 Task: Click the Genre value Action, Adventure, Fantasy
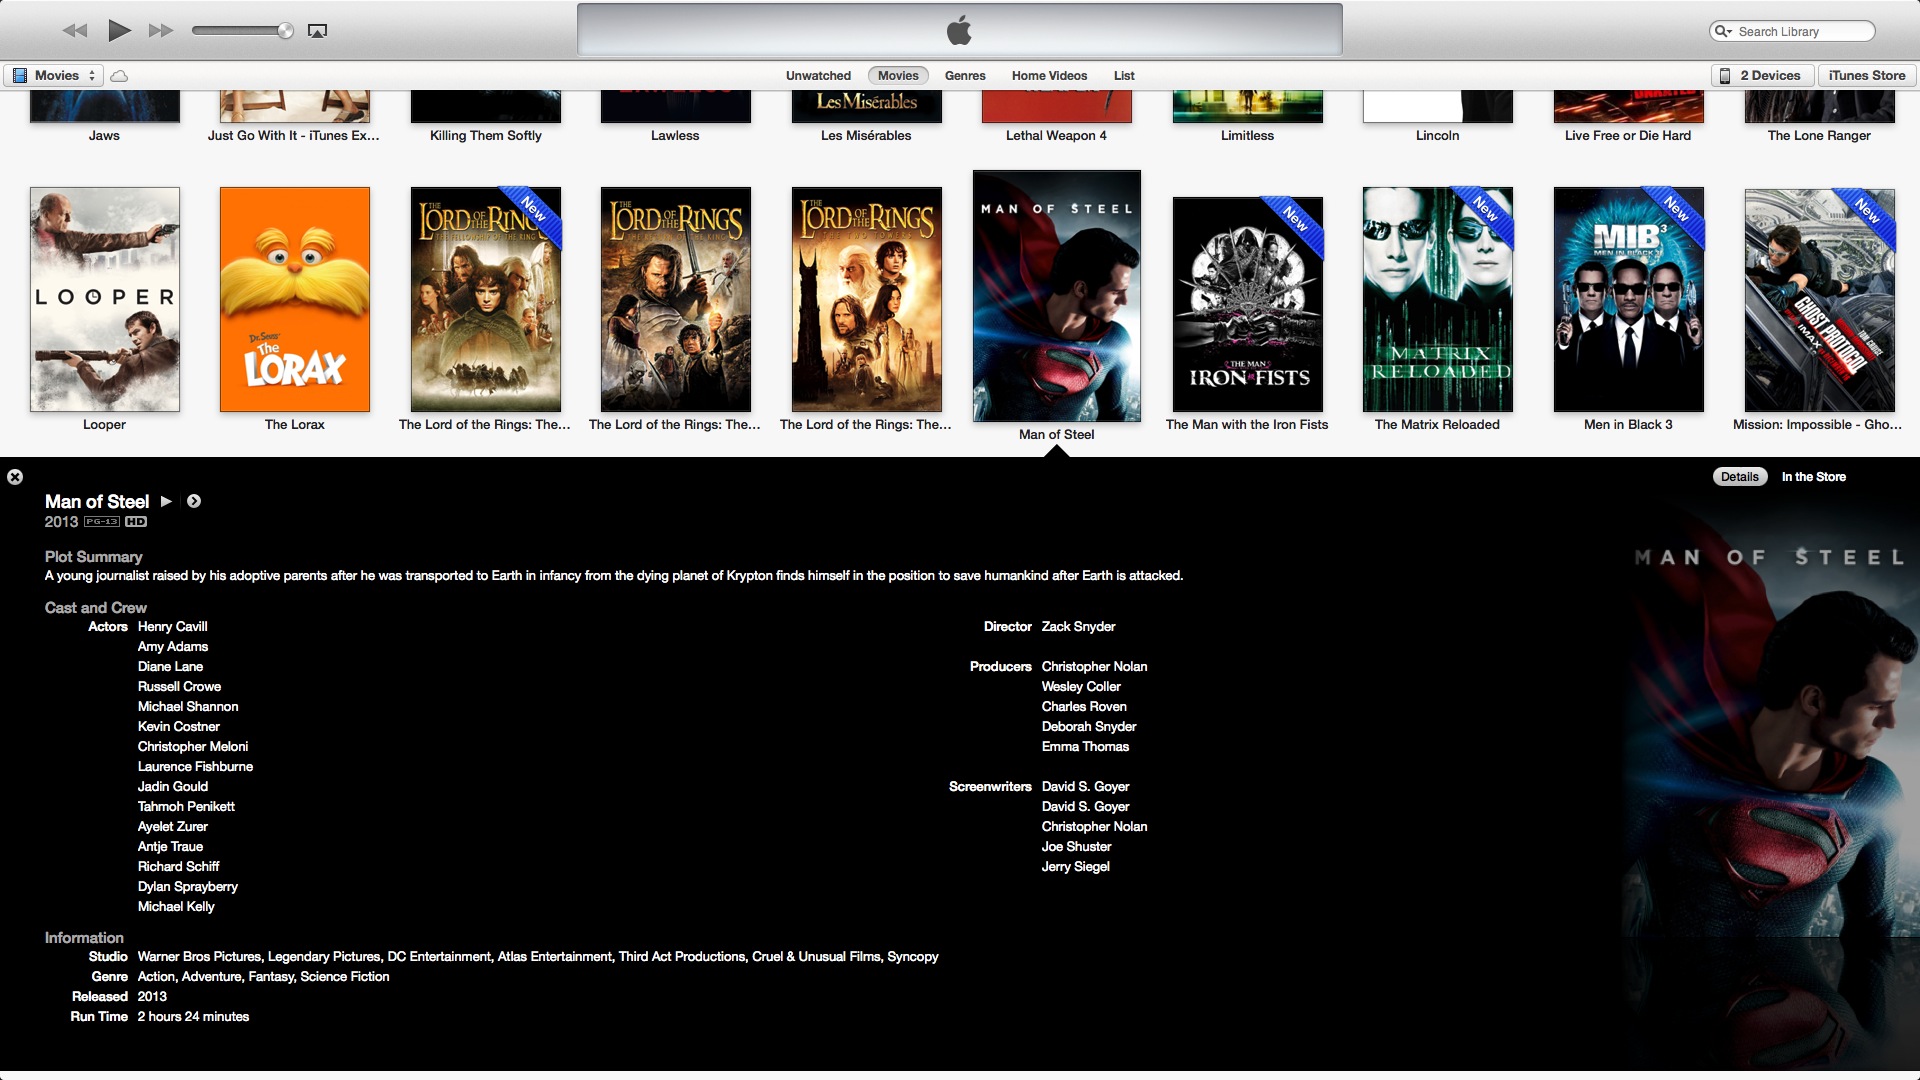263,977
